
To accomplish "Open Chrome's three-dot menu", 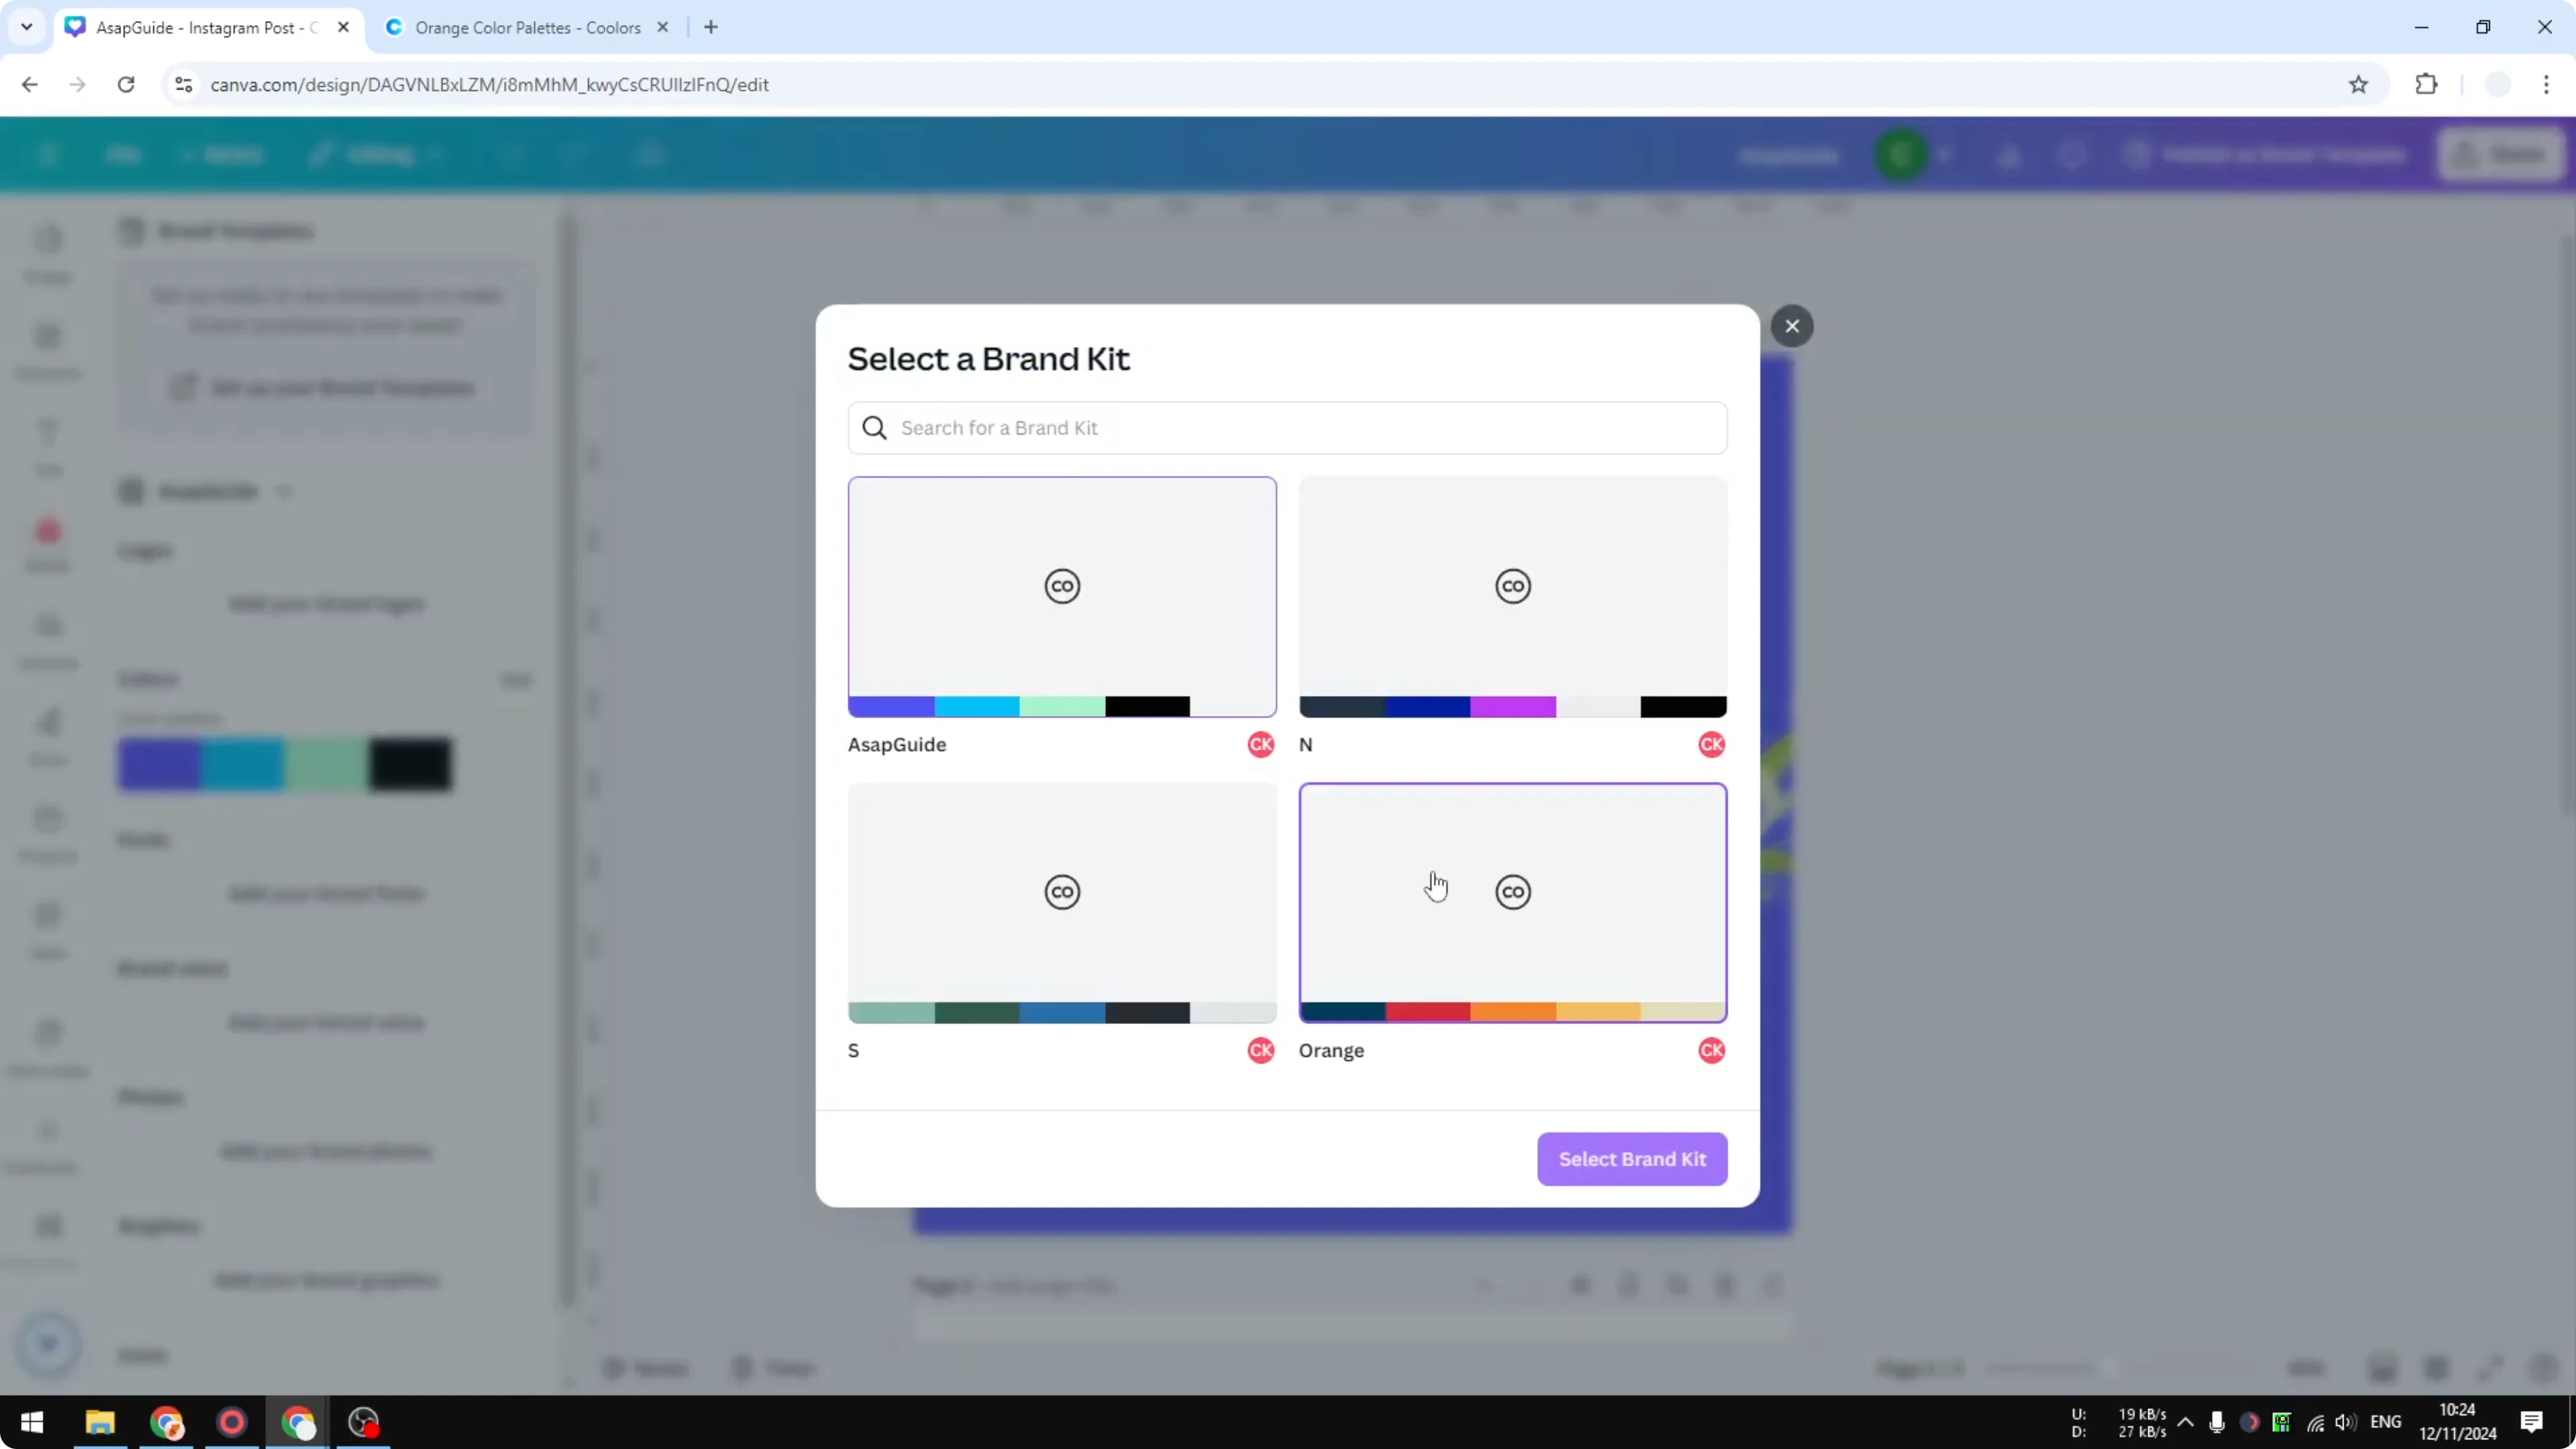I will click(2549, 84).
